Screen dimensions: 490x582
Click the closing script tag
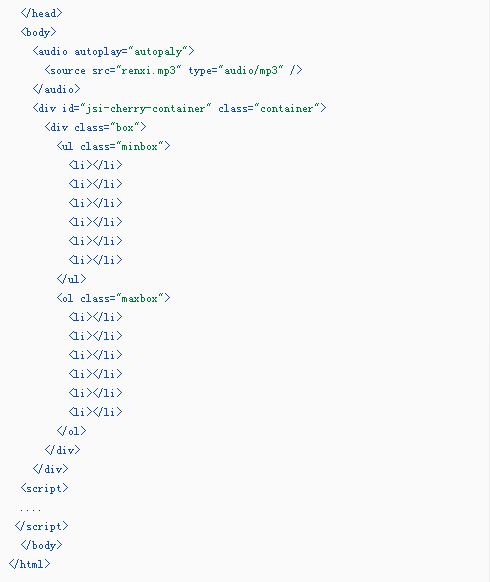coord(41,526)
